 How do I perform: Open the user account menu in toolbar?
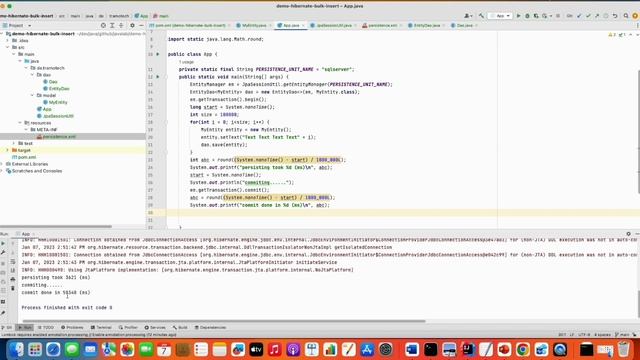coord(468,16)
